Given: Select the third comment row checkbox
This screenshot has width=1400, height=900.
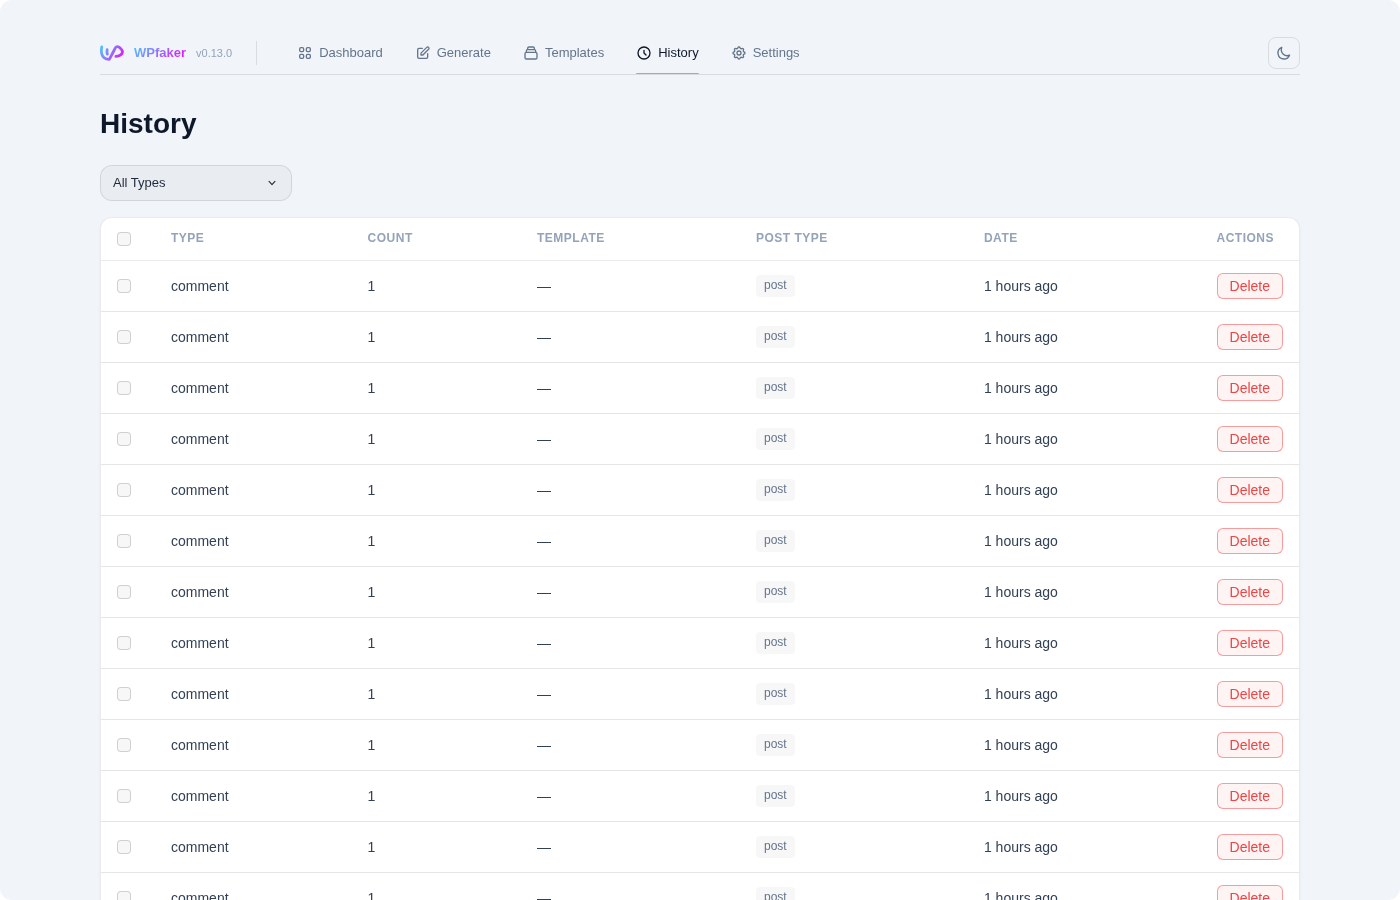Looking at the screenshot, I should click(124, 388).
